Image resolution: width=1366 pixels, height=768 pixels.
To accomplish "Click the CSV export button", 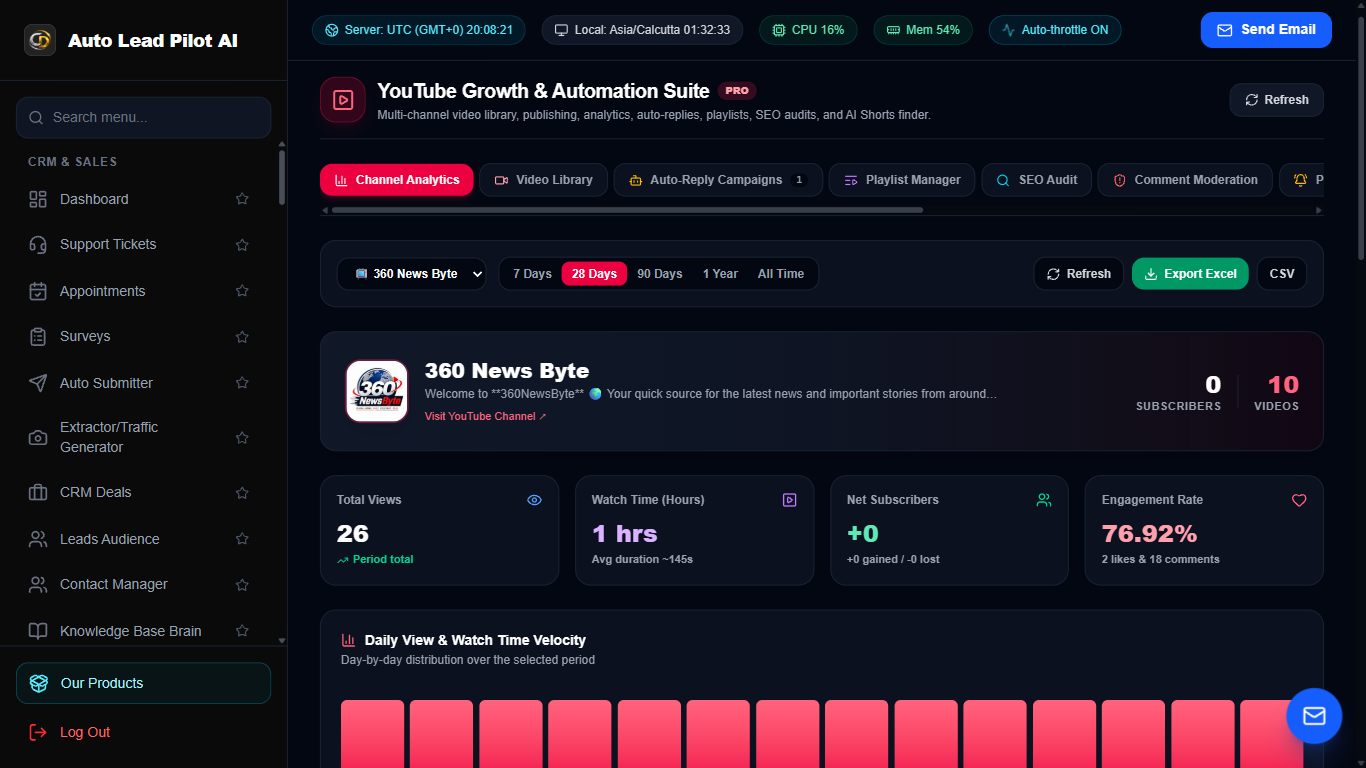I will pos(1282,274).
